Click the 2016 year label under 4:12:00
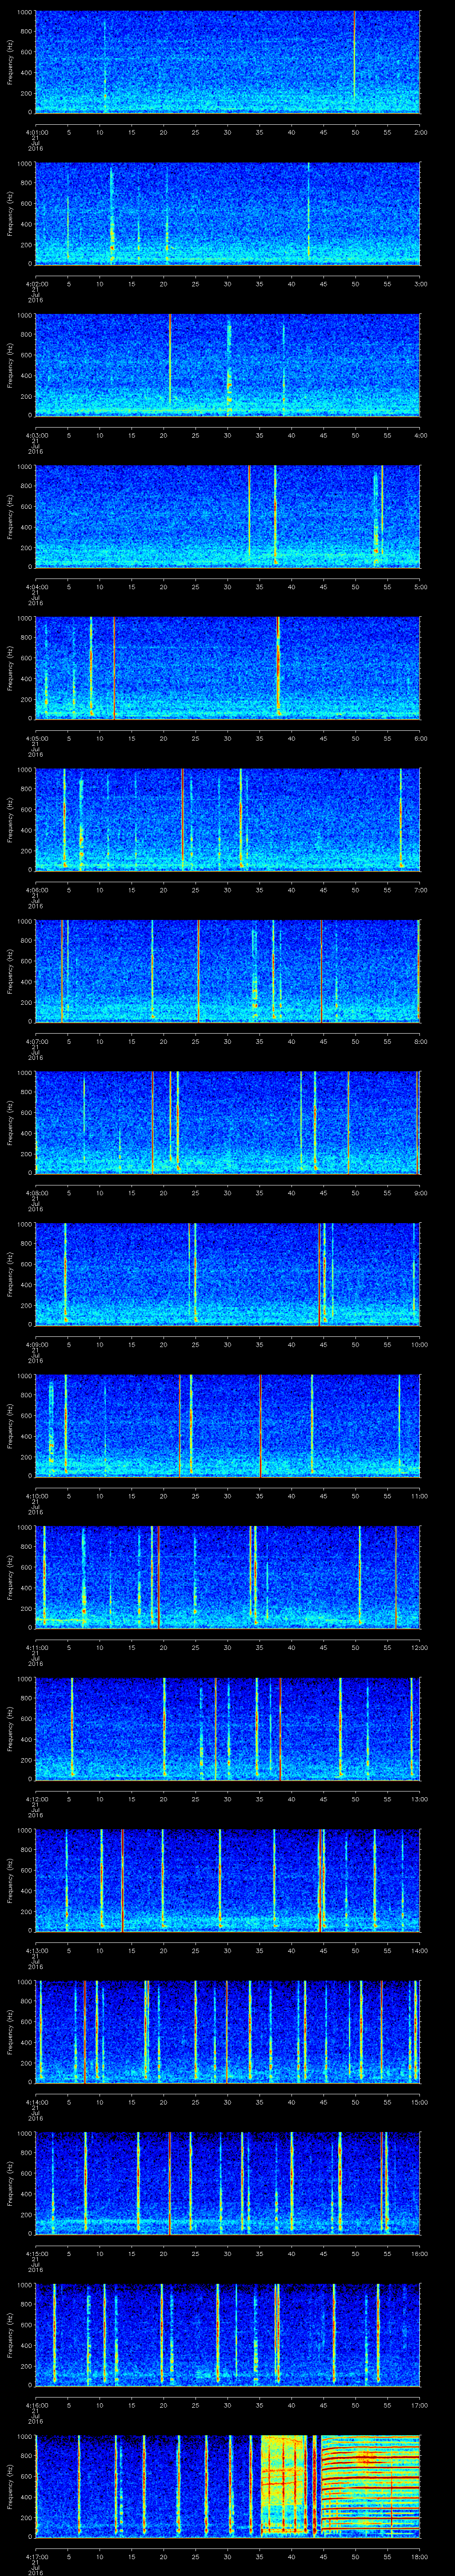 [x=36, y=1815]
